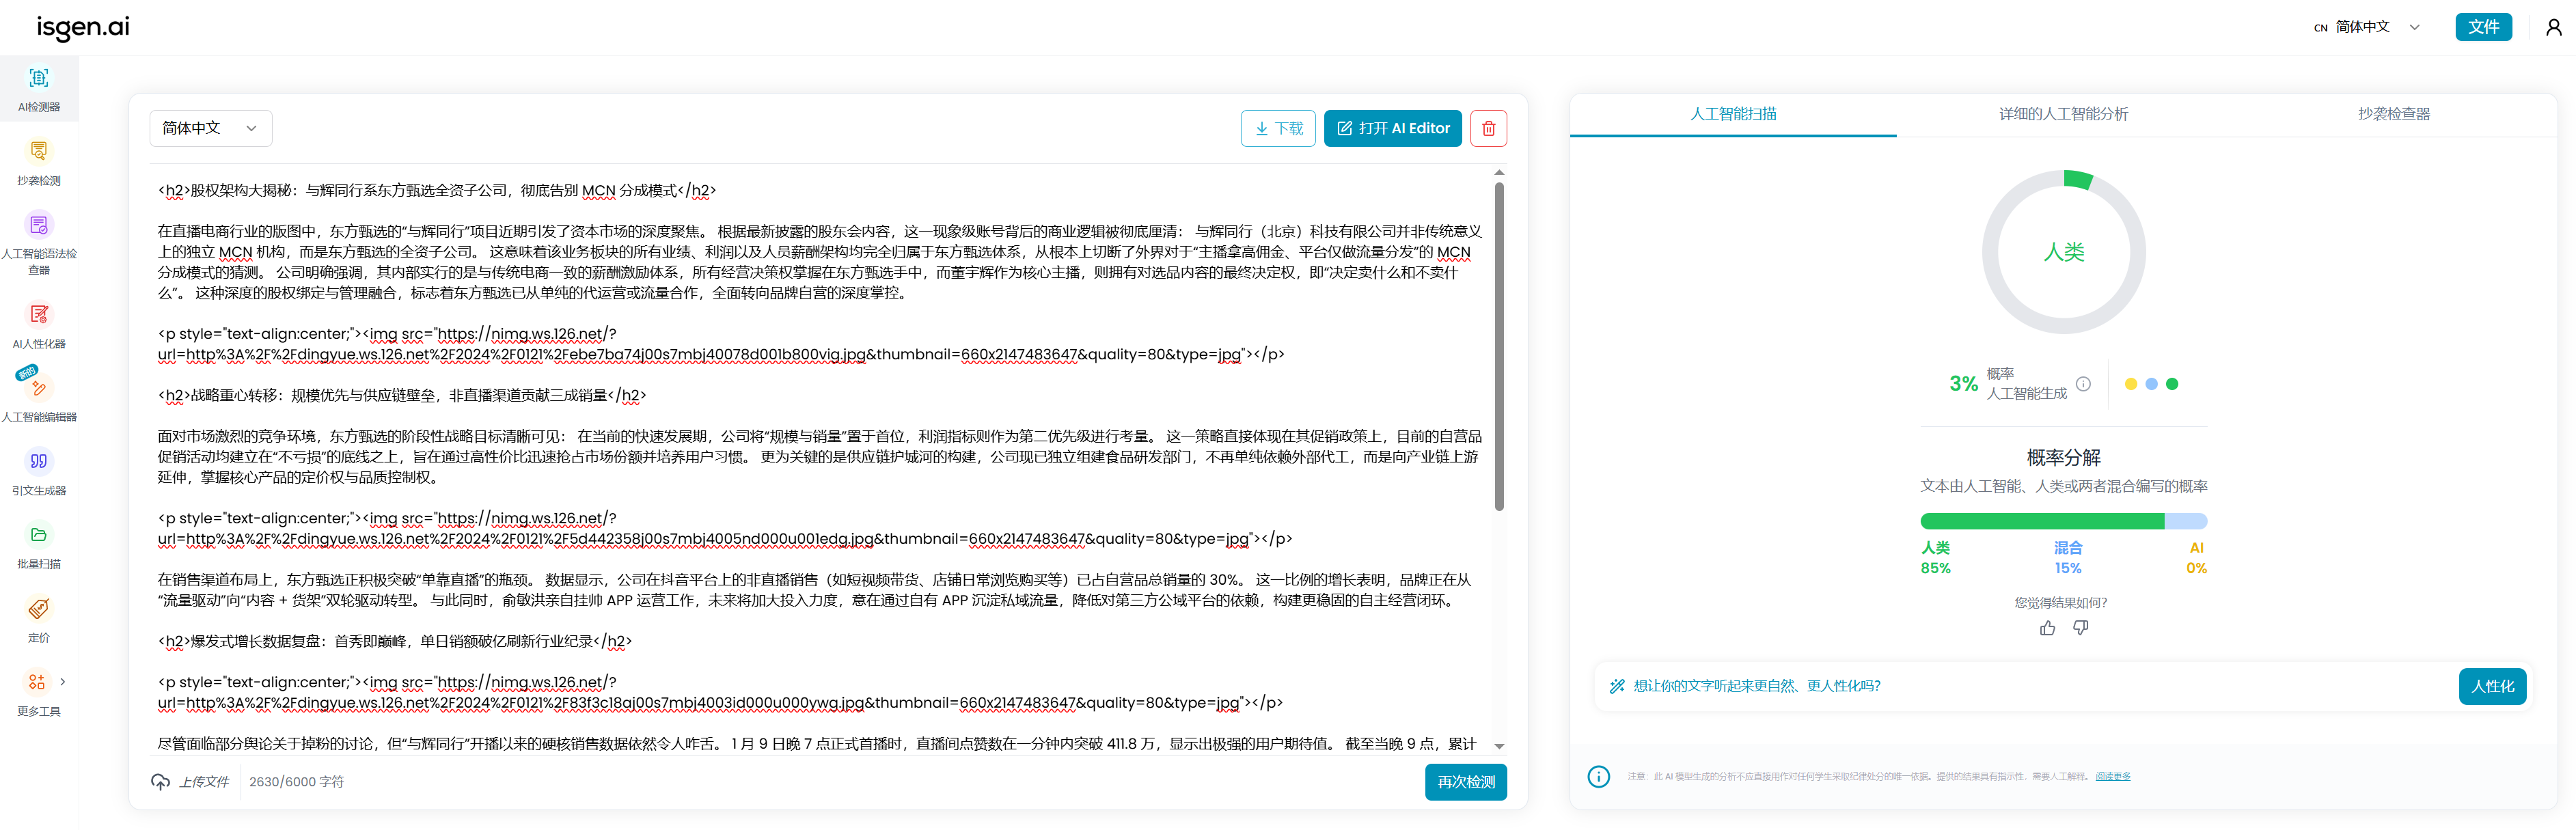The width and height of the screenshot is (2576, 830).
Task: Switch to the 抄袭检查器 tab
Action: click(x=2393, y=114)
